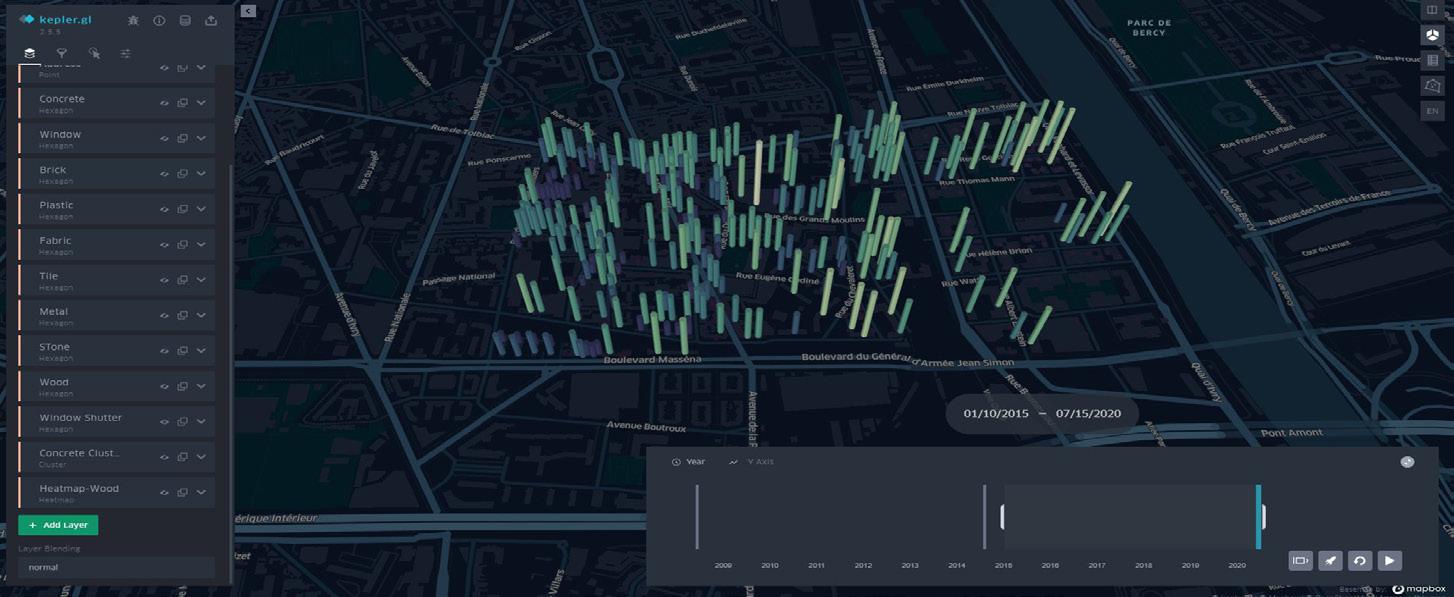The height and width of the screenshot is (597, 1454).
Task: Play the time animation
Action: pos(1389,561)
